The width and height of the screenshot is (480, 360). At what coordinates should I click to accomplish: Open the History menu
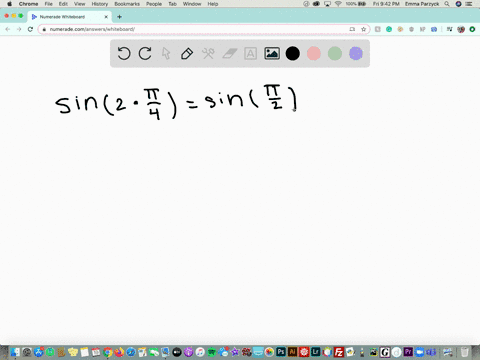tap(100, 4)
